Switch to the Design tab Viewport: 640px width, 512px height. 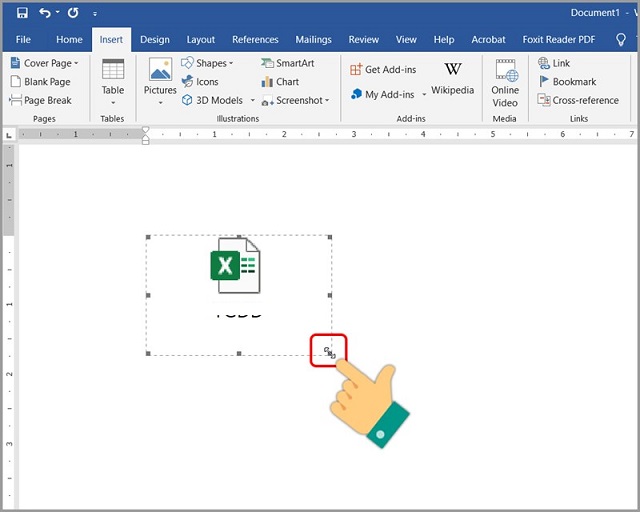(x=154, y=40)
